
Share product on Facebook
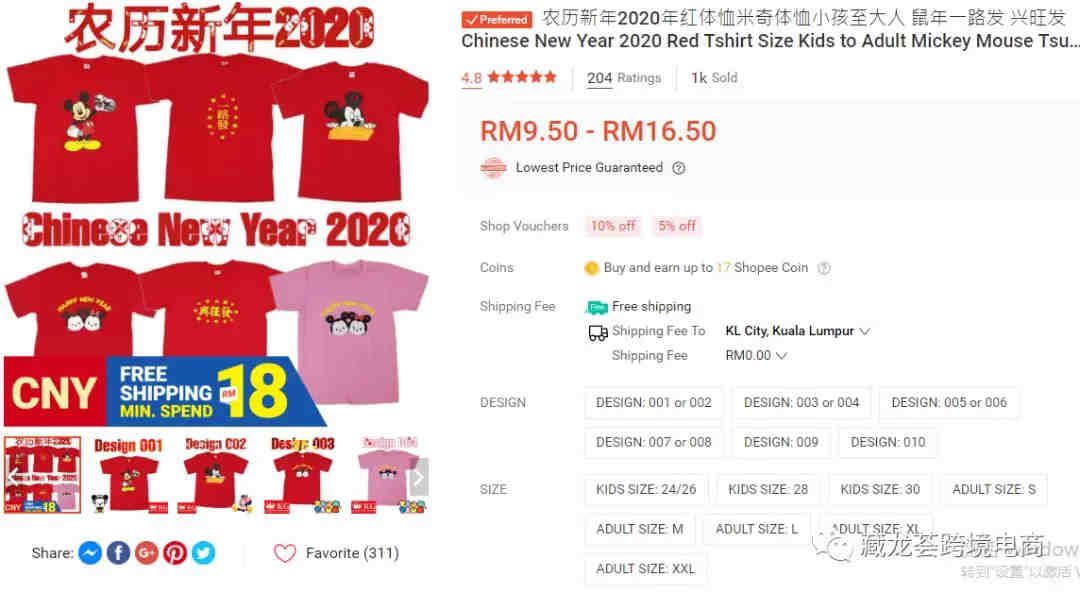coord(118,553)
